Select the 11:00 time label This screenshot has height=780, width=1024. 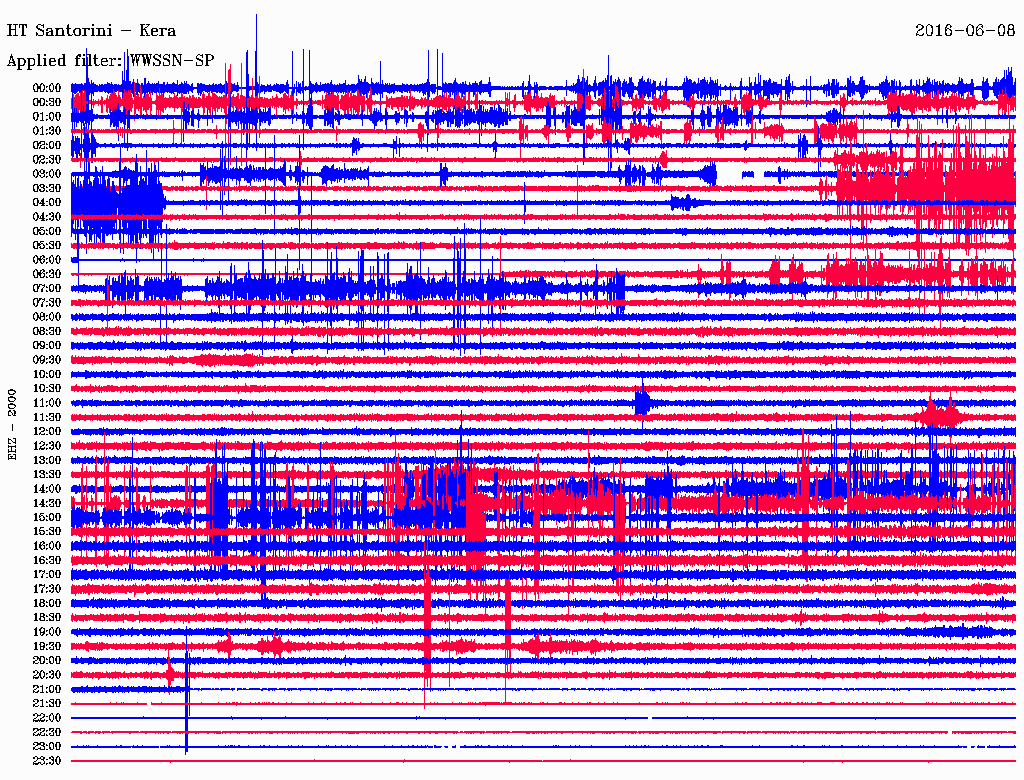[x=47, y=402]
